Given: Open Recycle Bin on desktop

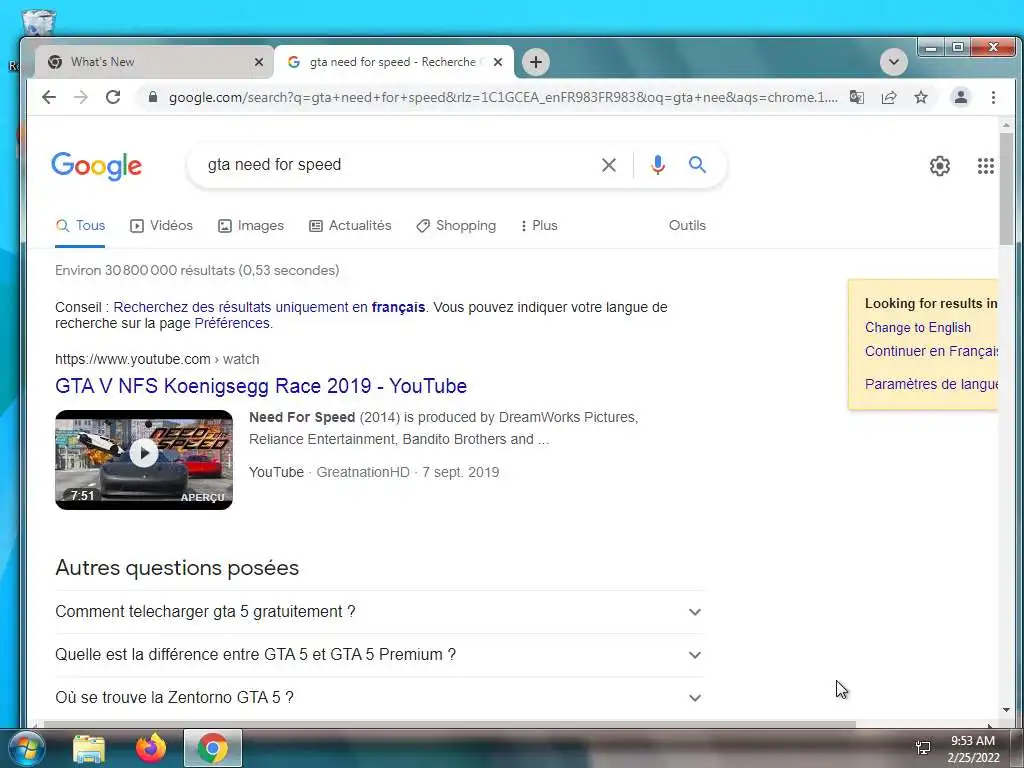Looking at the screenshot, I should 37,23.
